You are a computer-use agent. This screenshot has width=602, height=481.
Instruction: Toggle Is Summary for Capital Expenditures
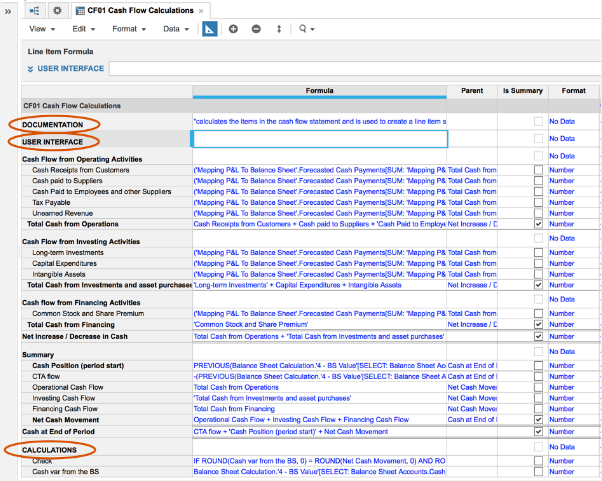tap(538, 263)
